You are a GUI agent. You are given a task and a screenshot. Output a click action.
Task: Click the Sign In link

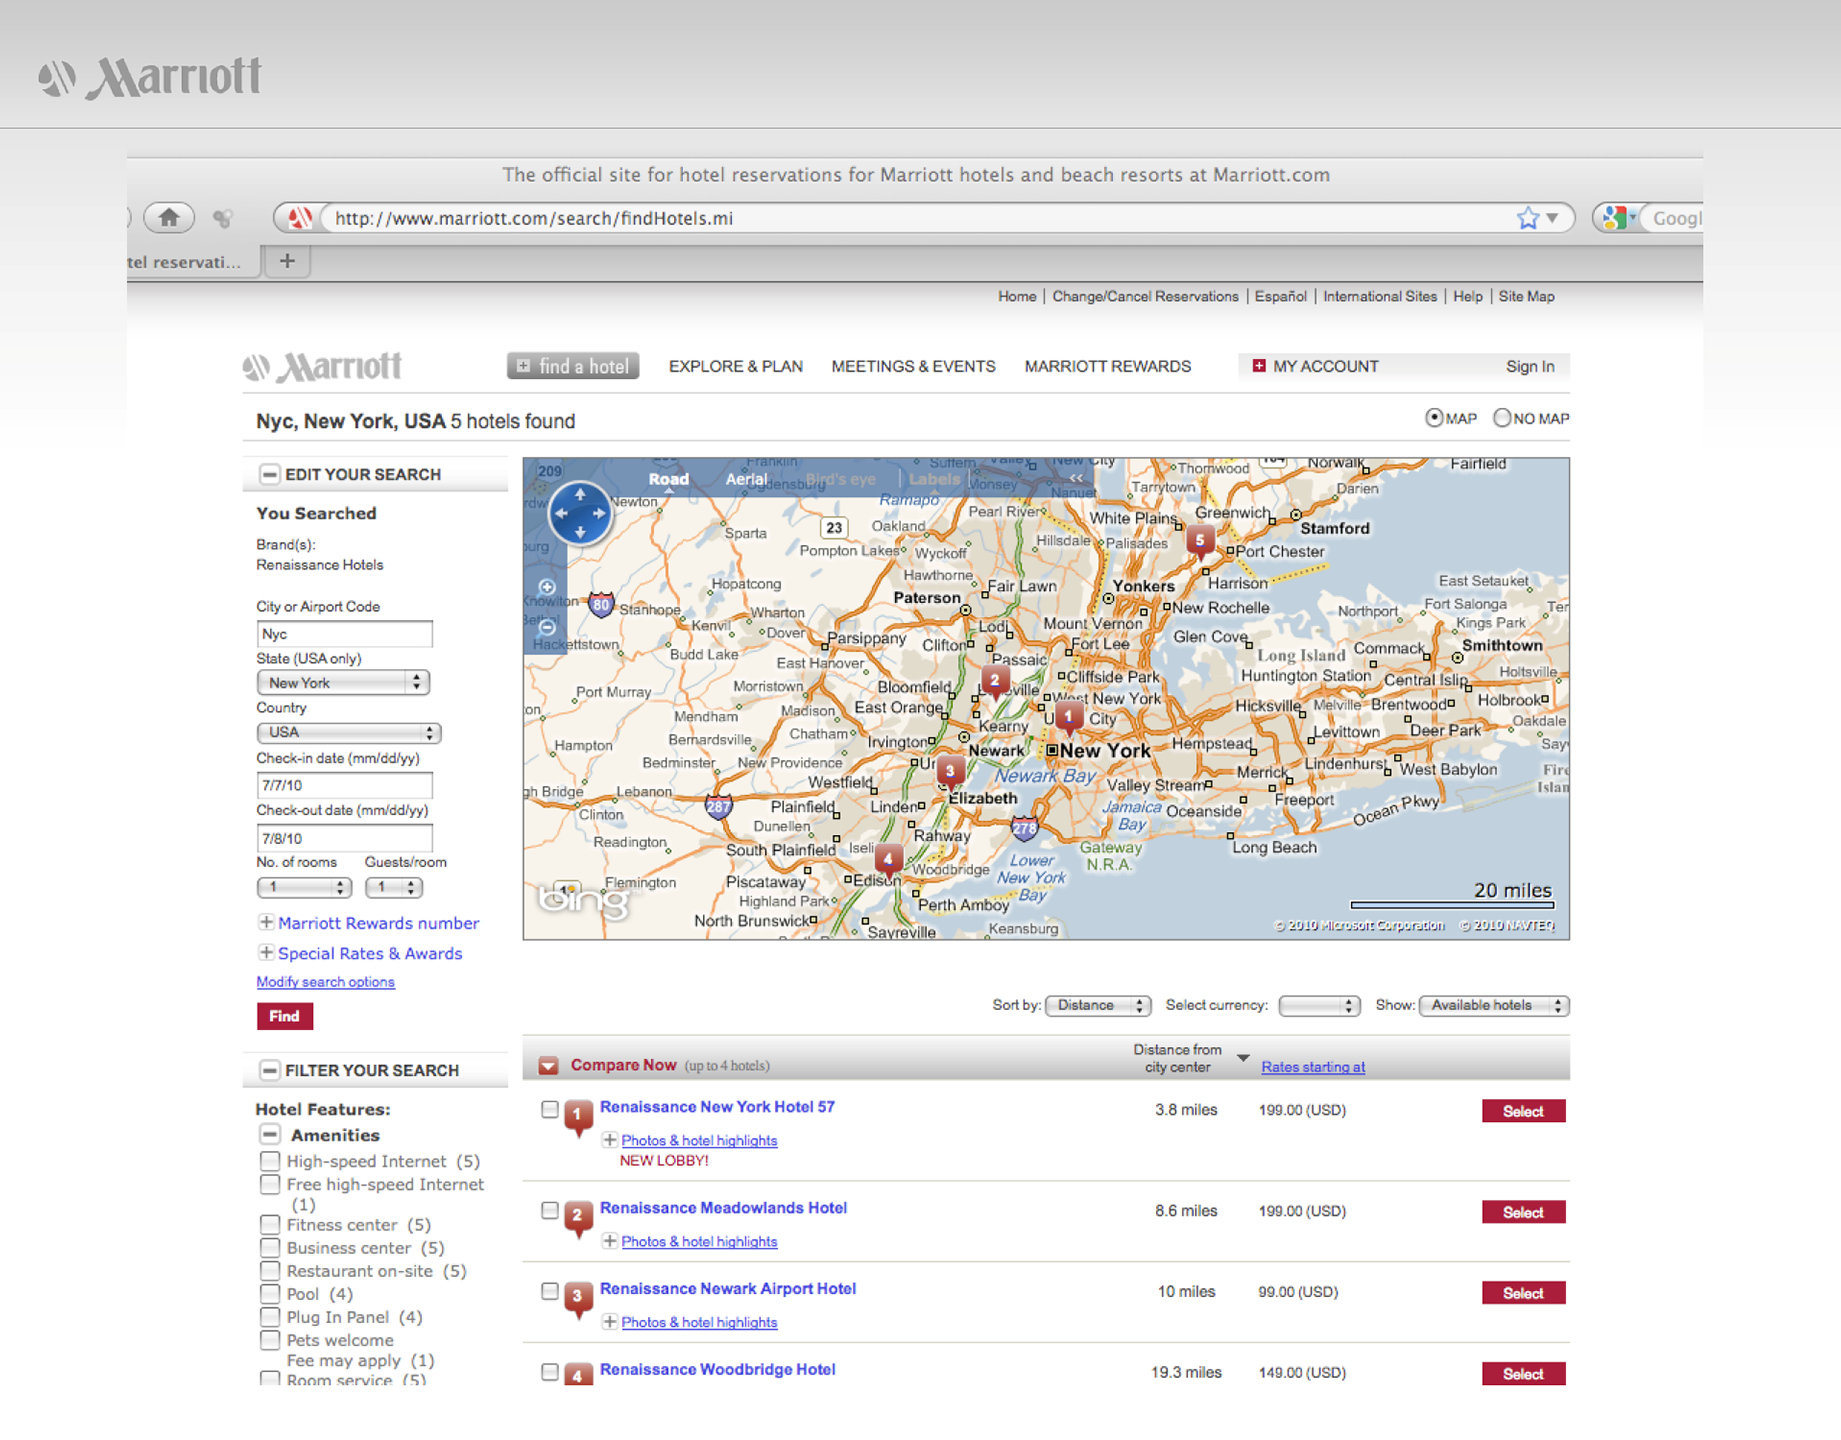[x=1530, y=367]
